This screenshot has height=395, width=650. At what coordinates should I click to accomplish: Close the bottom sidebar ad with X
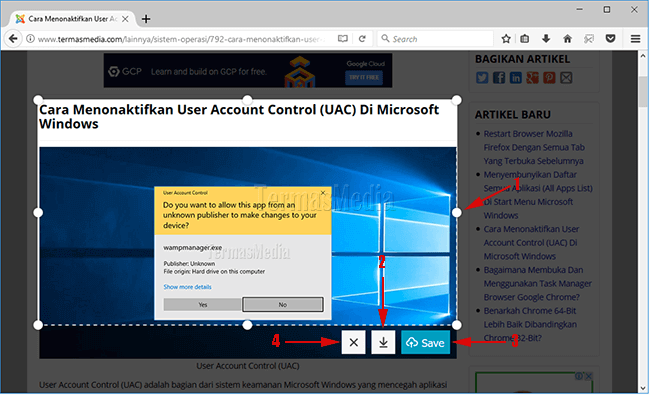tap(588, 376)
